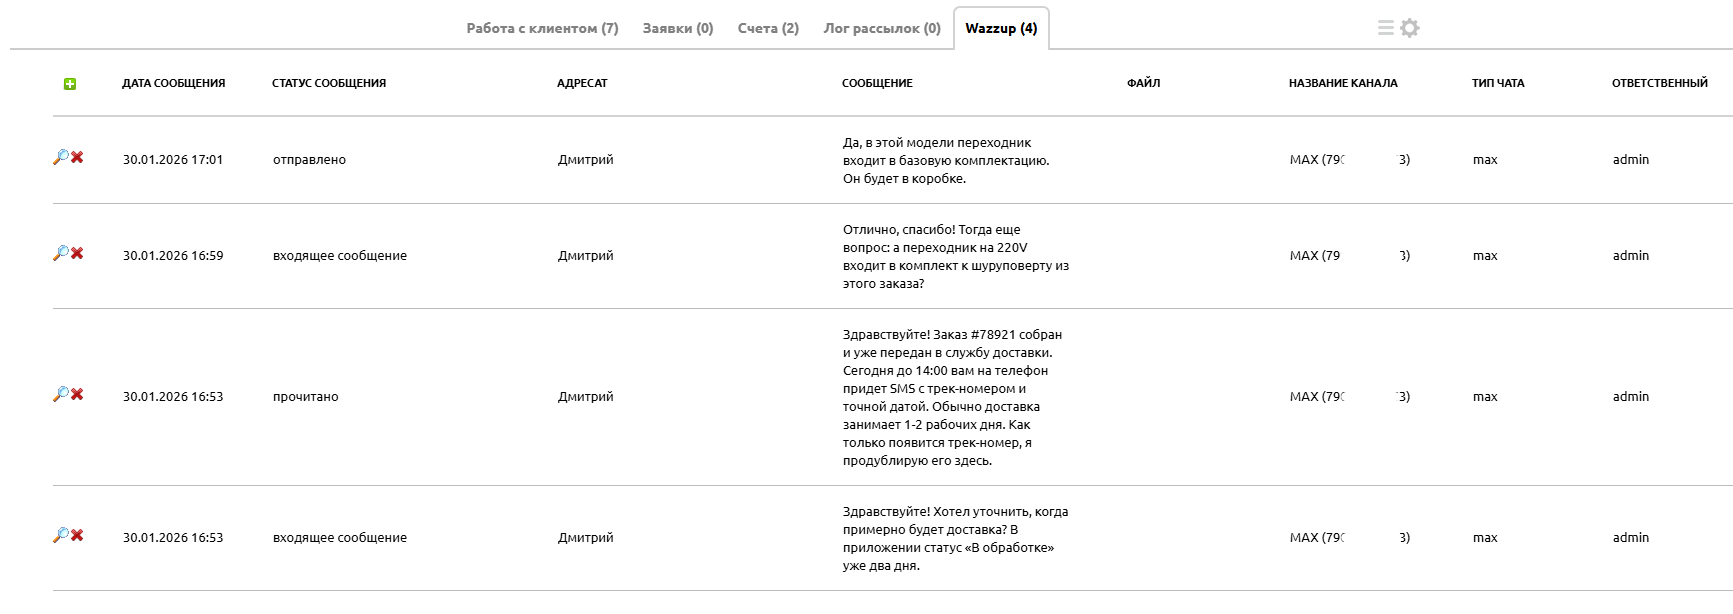
Task: Delete the 16:59 incoming message row
Action: click(x=77, y=253)
